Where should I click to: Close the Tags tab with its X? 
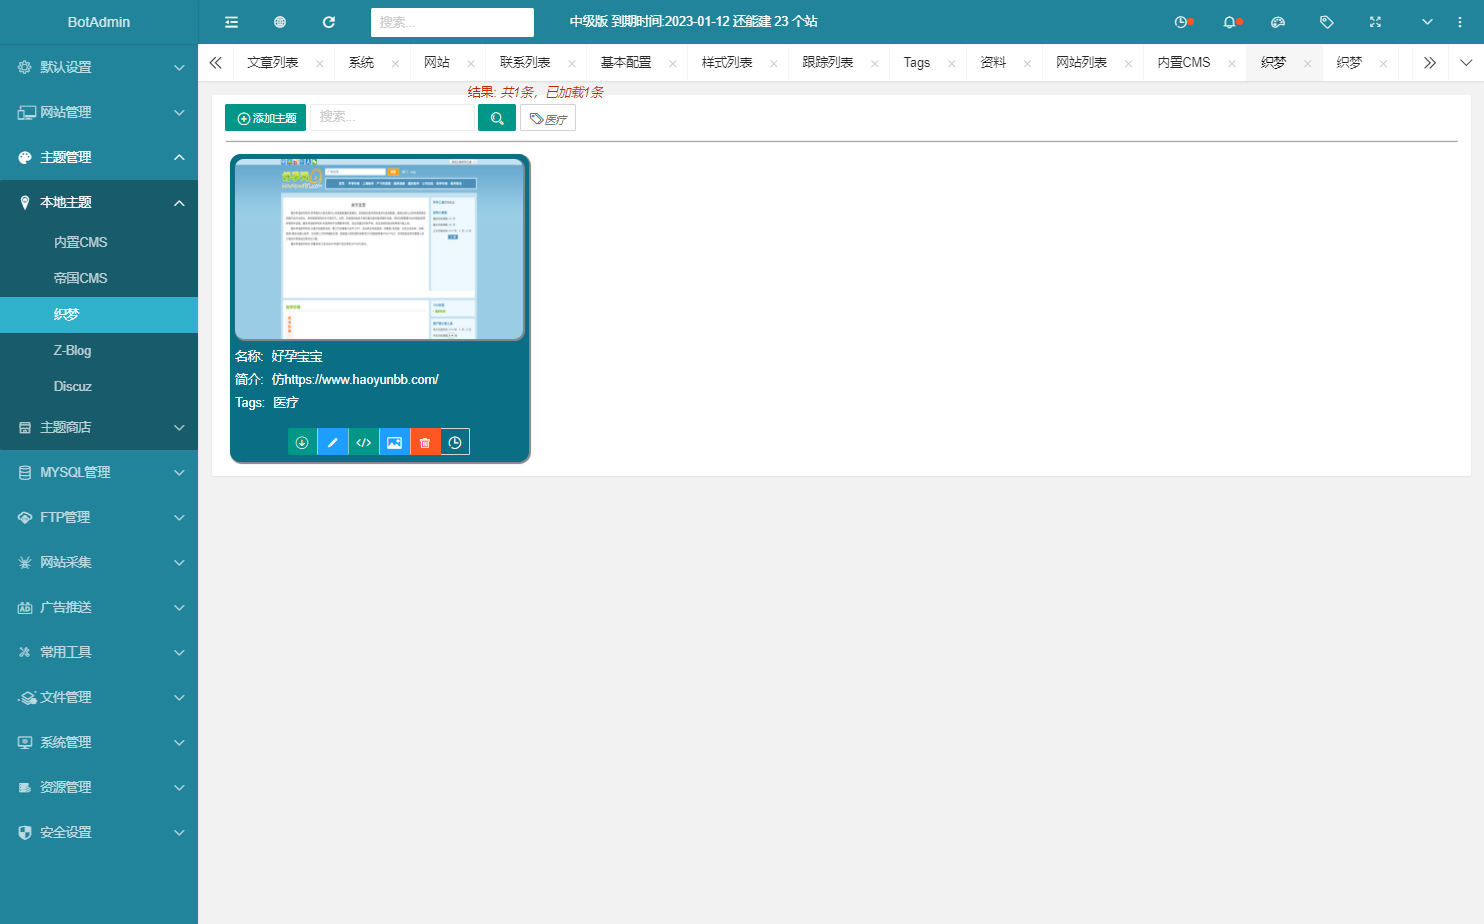(x=951, y=63)
